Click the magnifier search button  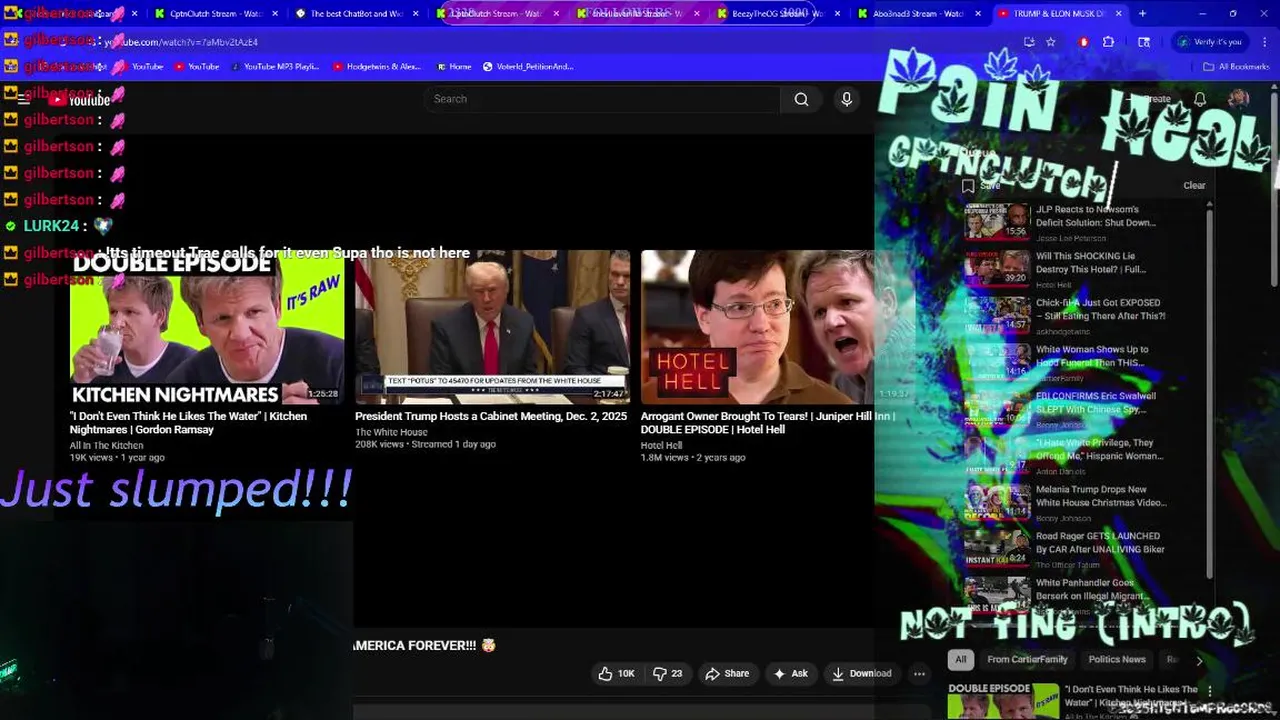801,99
